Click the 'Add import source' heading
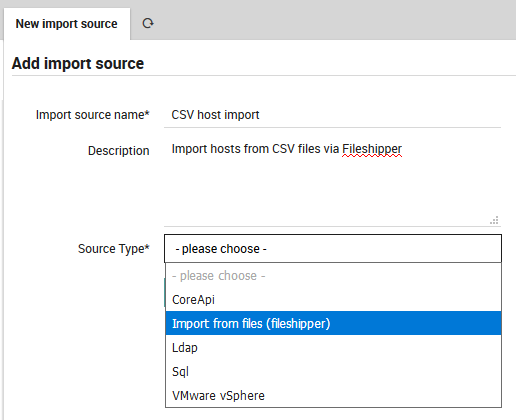Viewport: 516px width, 420px height. 78,63
